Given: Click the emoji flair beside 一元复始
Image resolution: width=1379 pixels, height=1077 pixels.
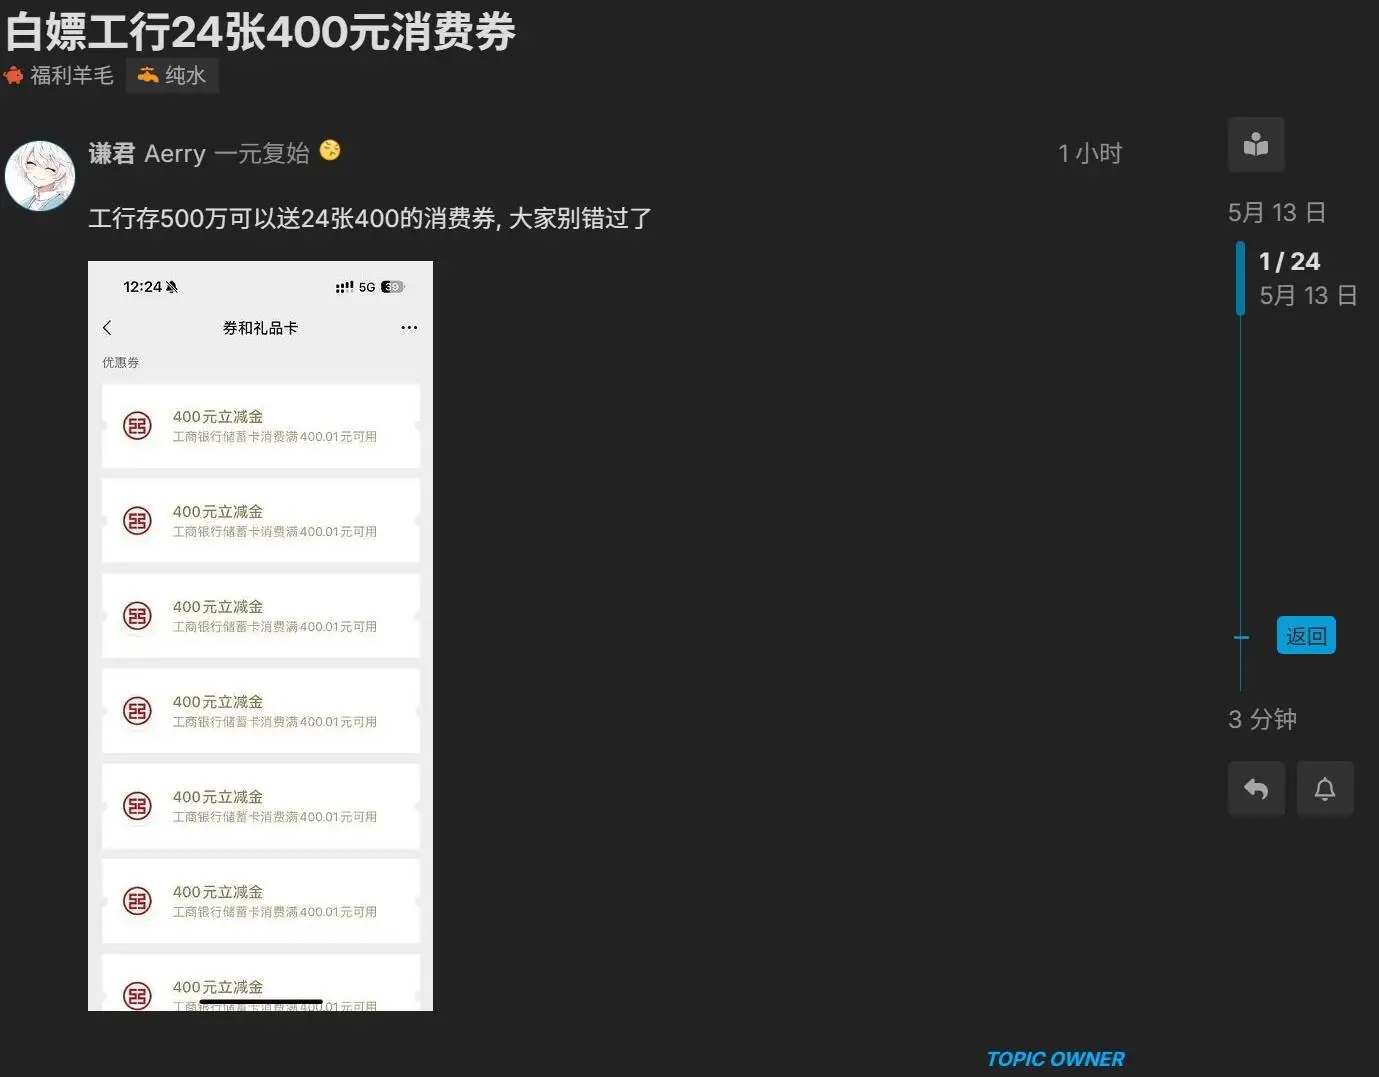Looking at the screenshot, I should point(330,150).
